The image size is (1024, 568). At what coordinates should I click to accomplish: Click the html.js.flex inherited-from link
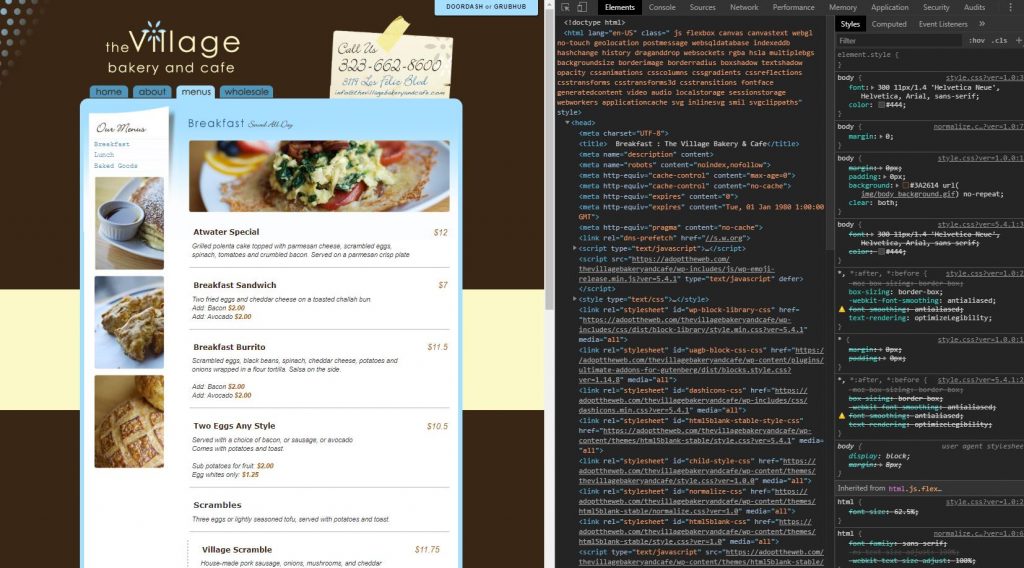(914, 488)
